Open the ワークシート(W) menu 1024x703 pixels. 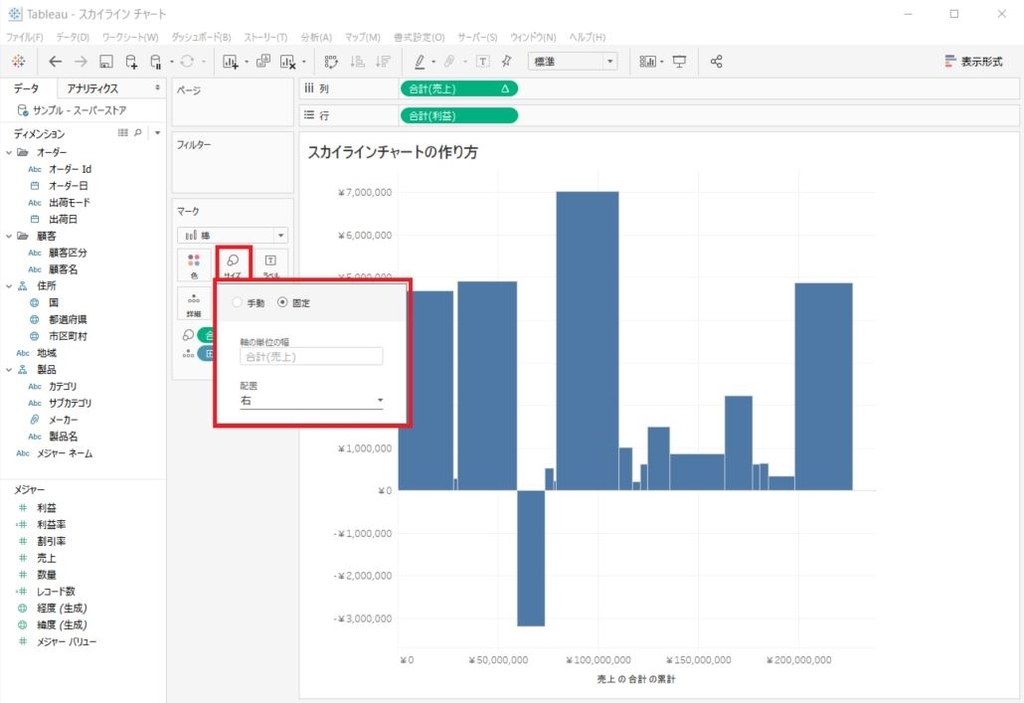click(x=130, y=37)
